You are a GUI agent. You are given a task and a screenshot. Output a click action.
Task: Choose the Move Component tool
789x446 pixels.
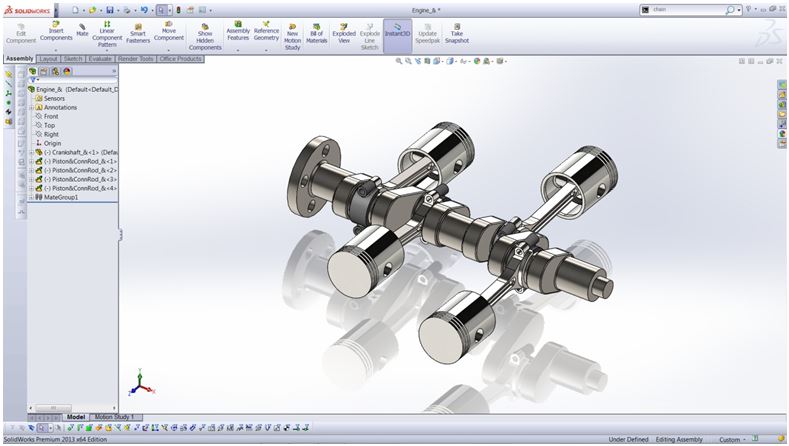pos(169,31)
